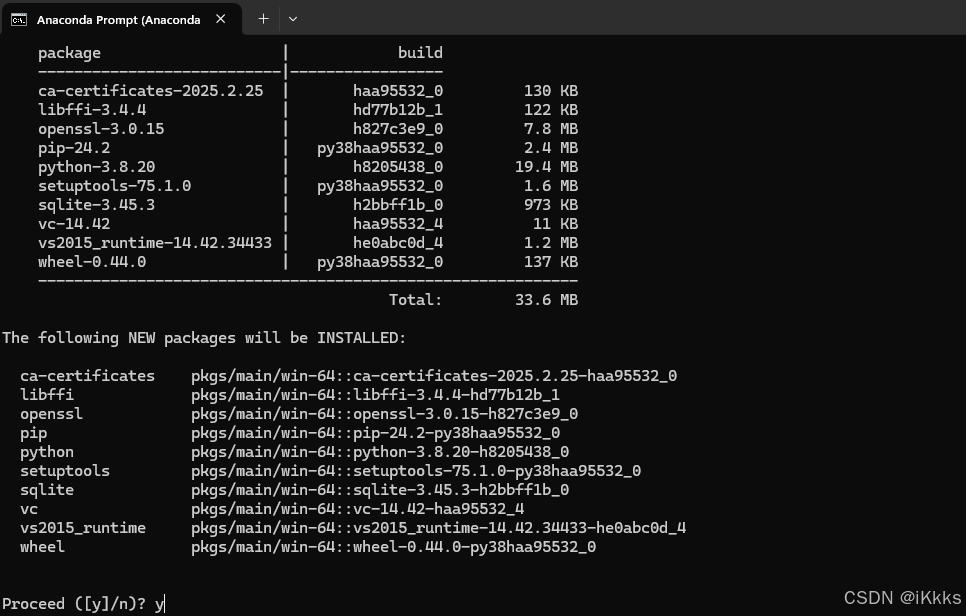Click build string 'h827c3e9_0'

pos(398,129)
